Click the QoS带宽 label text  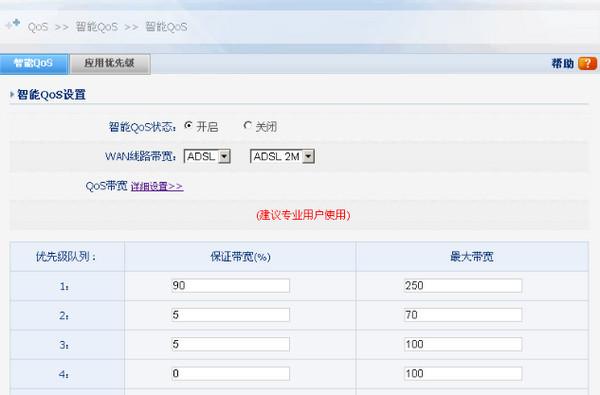click(106, 186)
